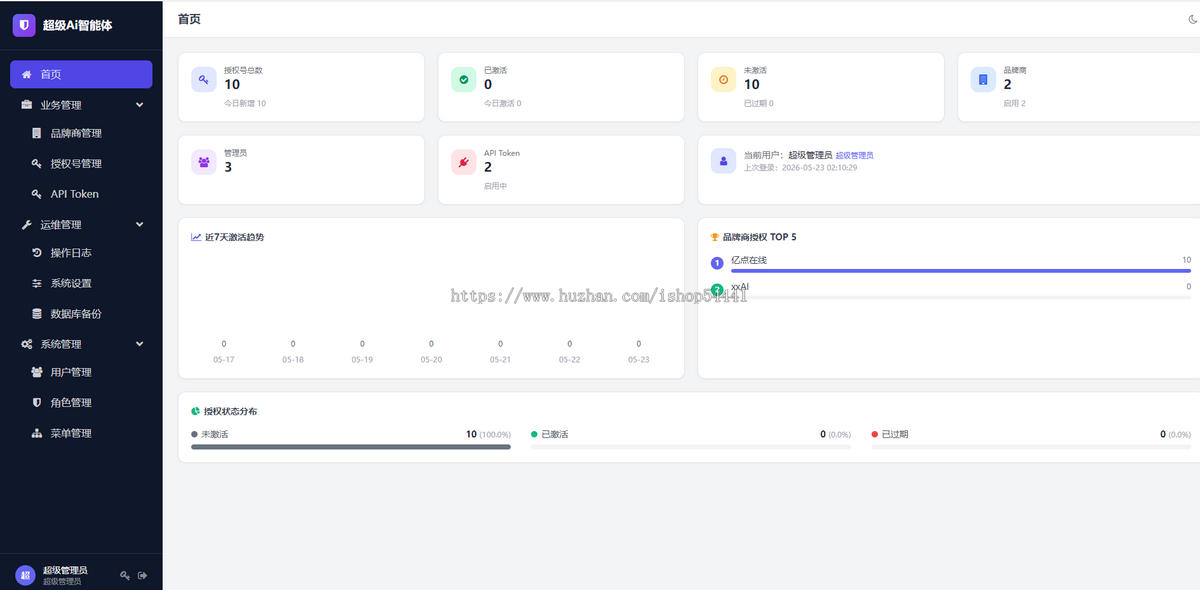Click the green 已激活 check icon
This screenshot has height=590, width=1200.
(464, 79)
